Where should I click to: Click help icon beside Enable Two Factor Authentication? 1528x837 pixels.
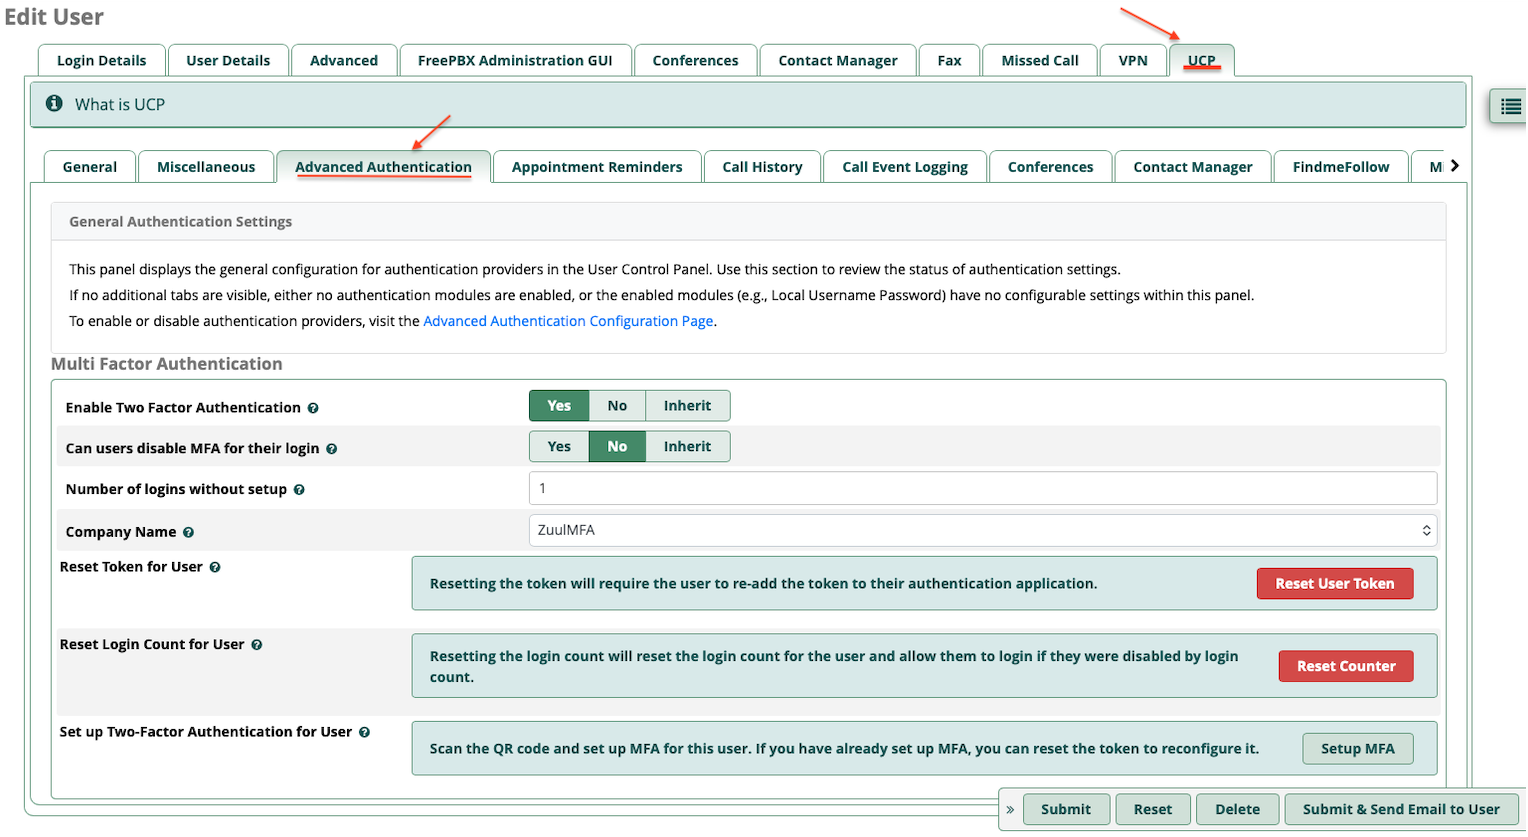(313, 408)
